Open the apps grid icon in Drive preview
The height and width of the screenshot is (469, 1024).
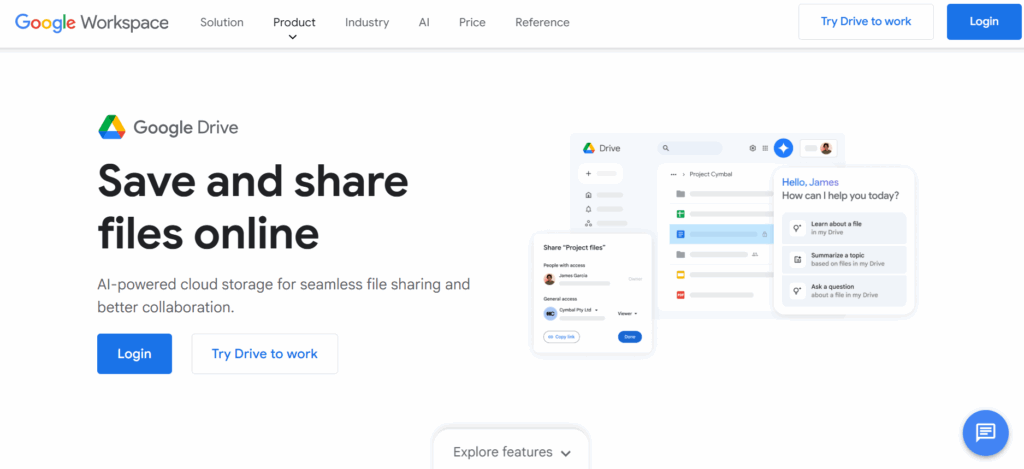765,148
